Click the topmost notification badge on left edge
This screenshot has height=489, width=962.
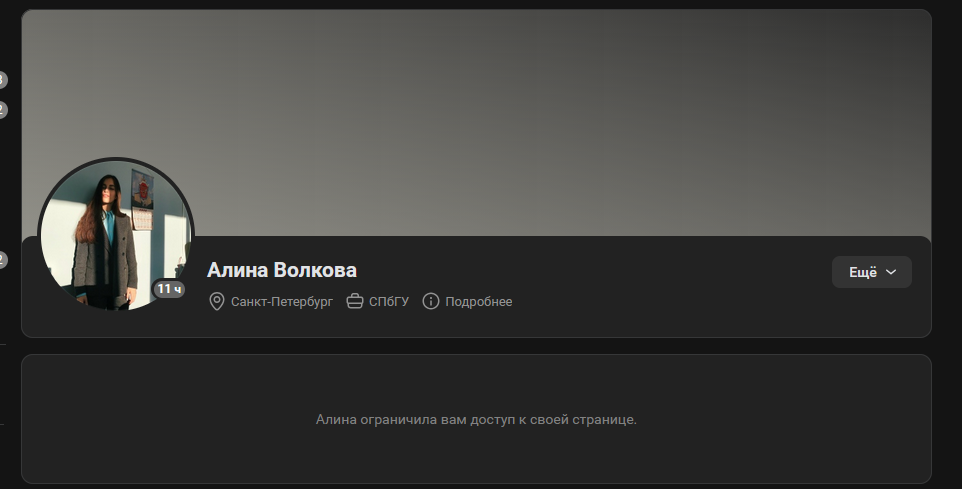(2, 80)
